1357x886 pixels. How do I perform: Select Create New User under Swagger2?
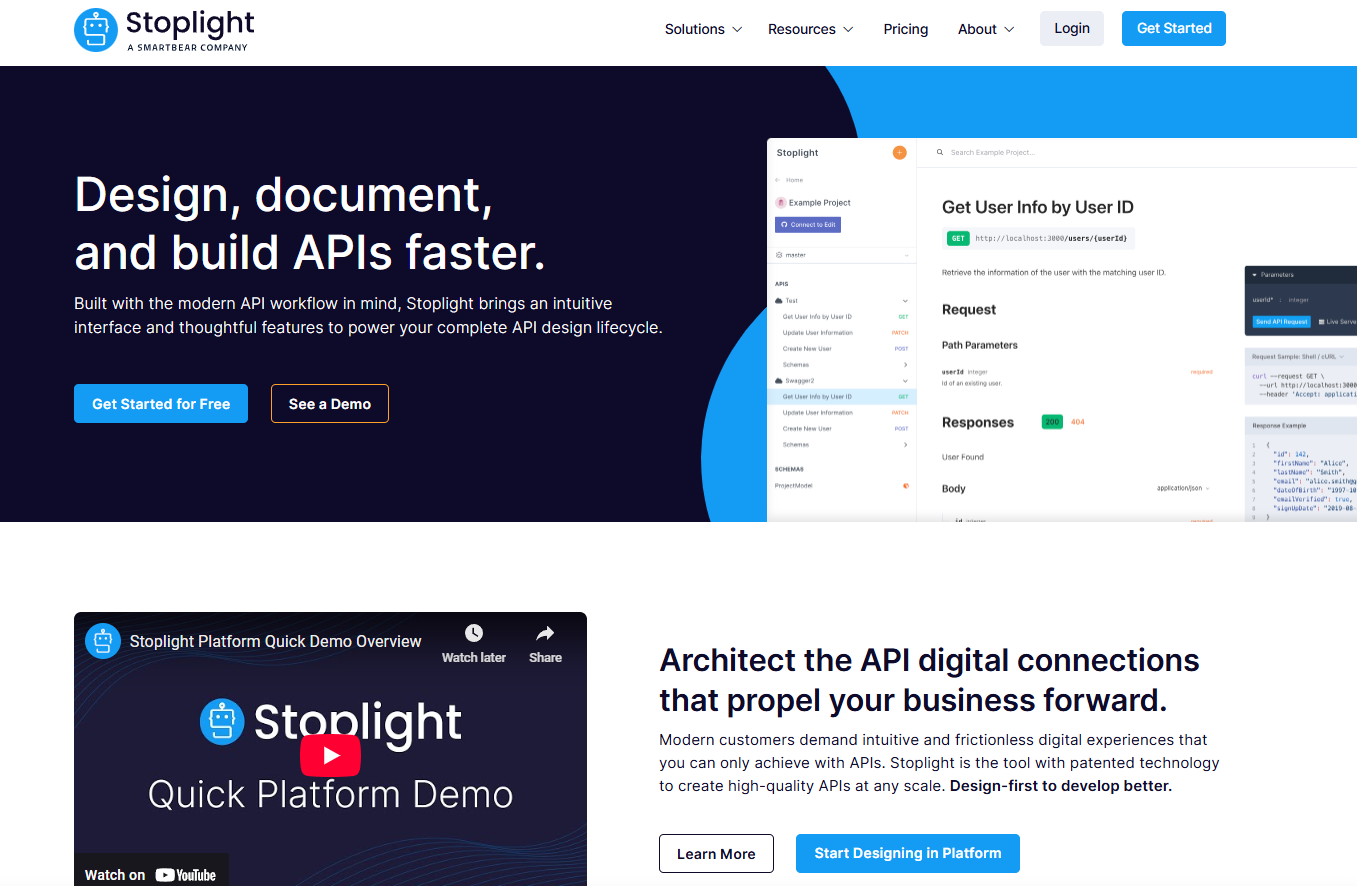tap(807, 428)
